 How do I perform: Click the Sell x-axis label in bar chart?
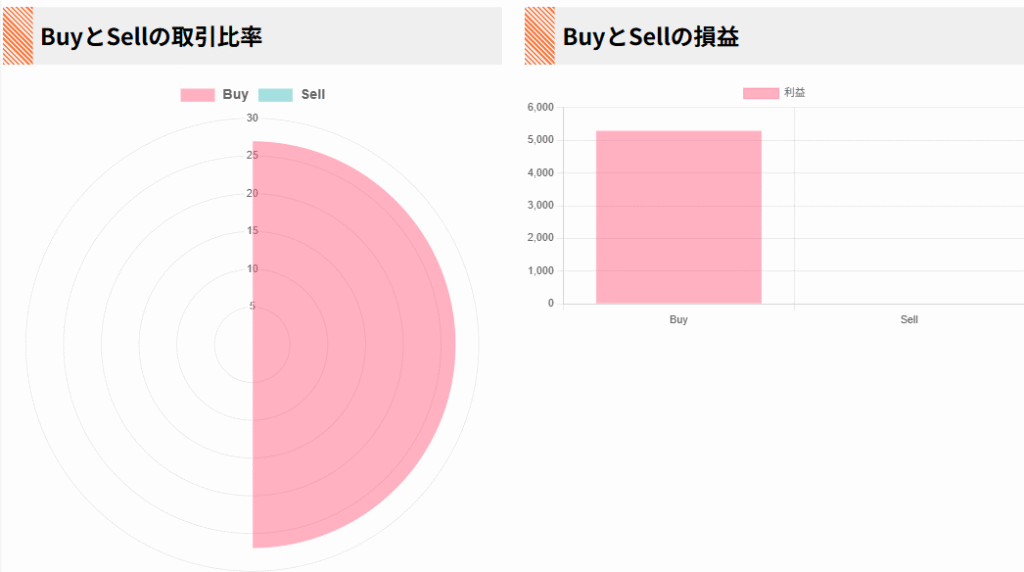pyautogui.click(x=909, y=319)
